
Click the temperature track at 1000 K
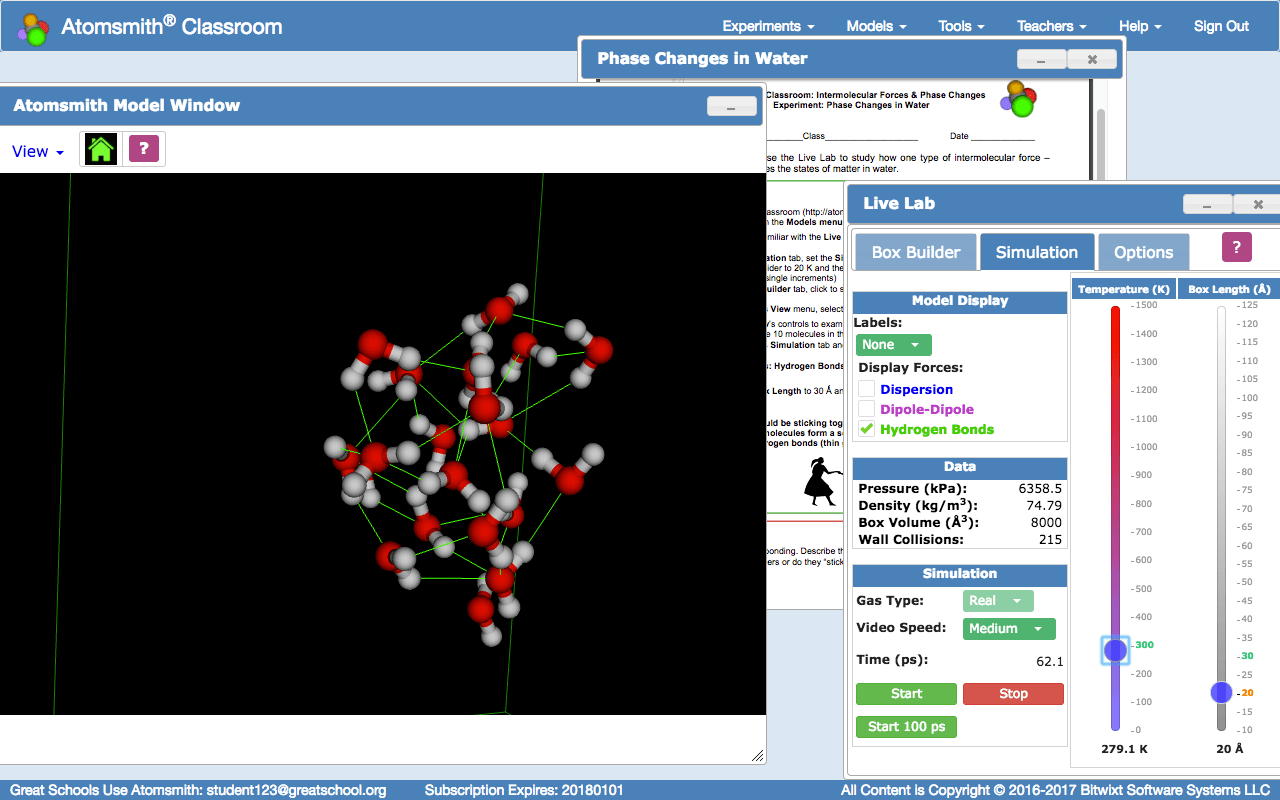coord(1116,447)
